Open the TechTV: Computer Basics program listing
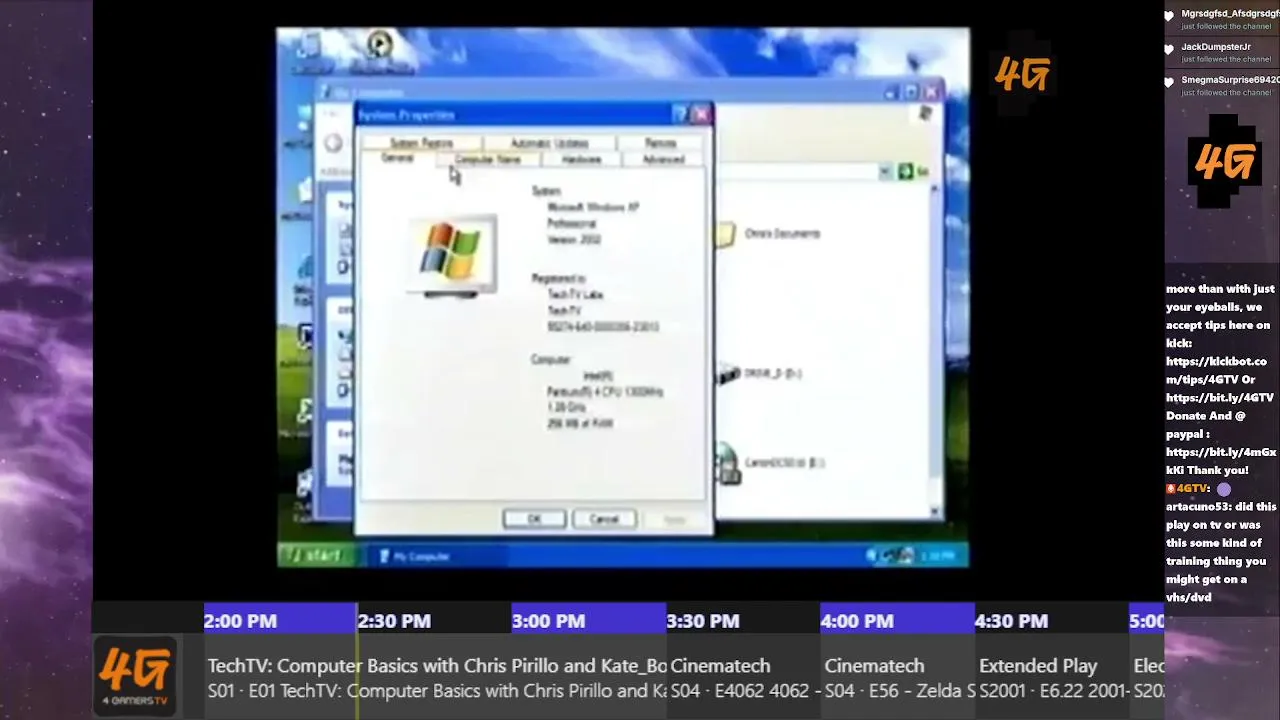 point(435,678)
